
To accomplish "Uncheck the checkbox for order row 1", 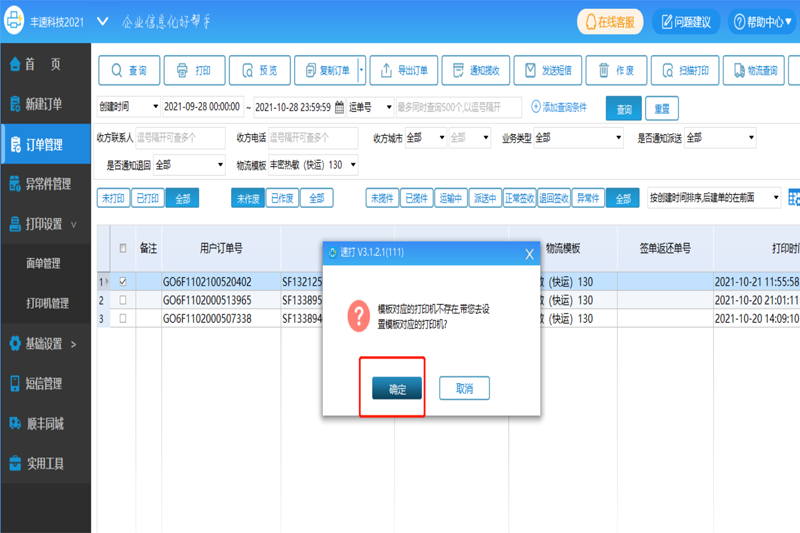I will click(x=123, y=281).
